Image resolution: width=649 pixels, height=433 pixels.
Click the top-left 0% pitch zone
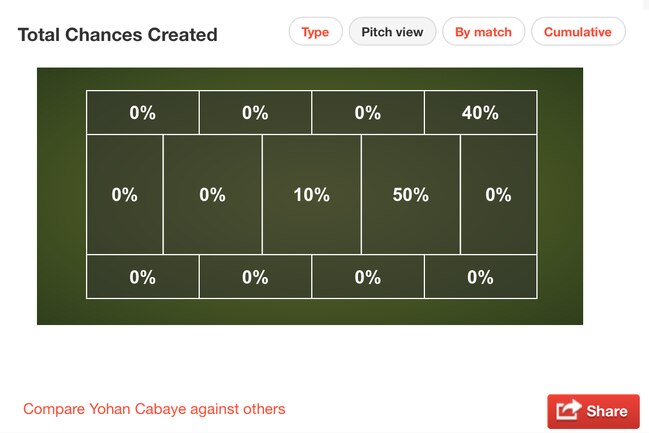(x=142, y=113)
